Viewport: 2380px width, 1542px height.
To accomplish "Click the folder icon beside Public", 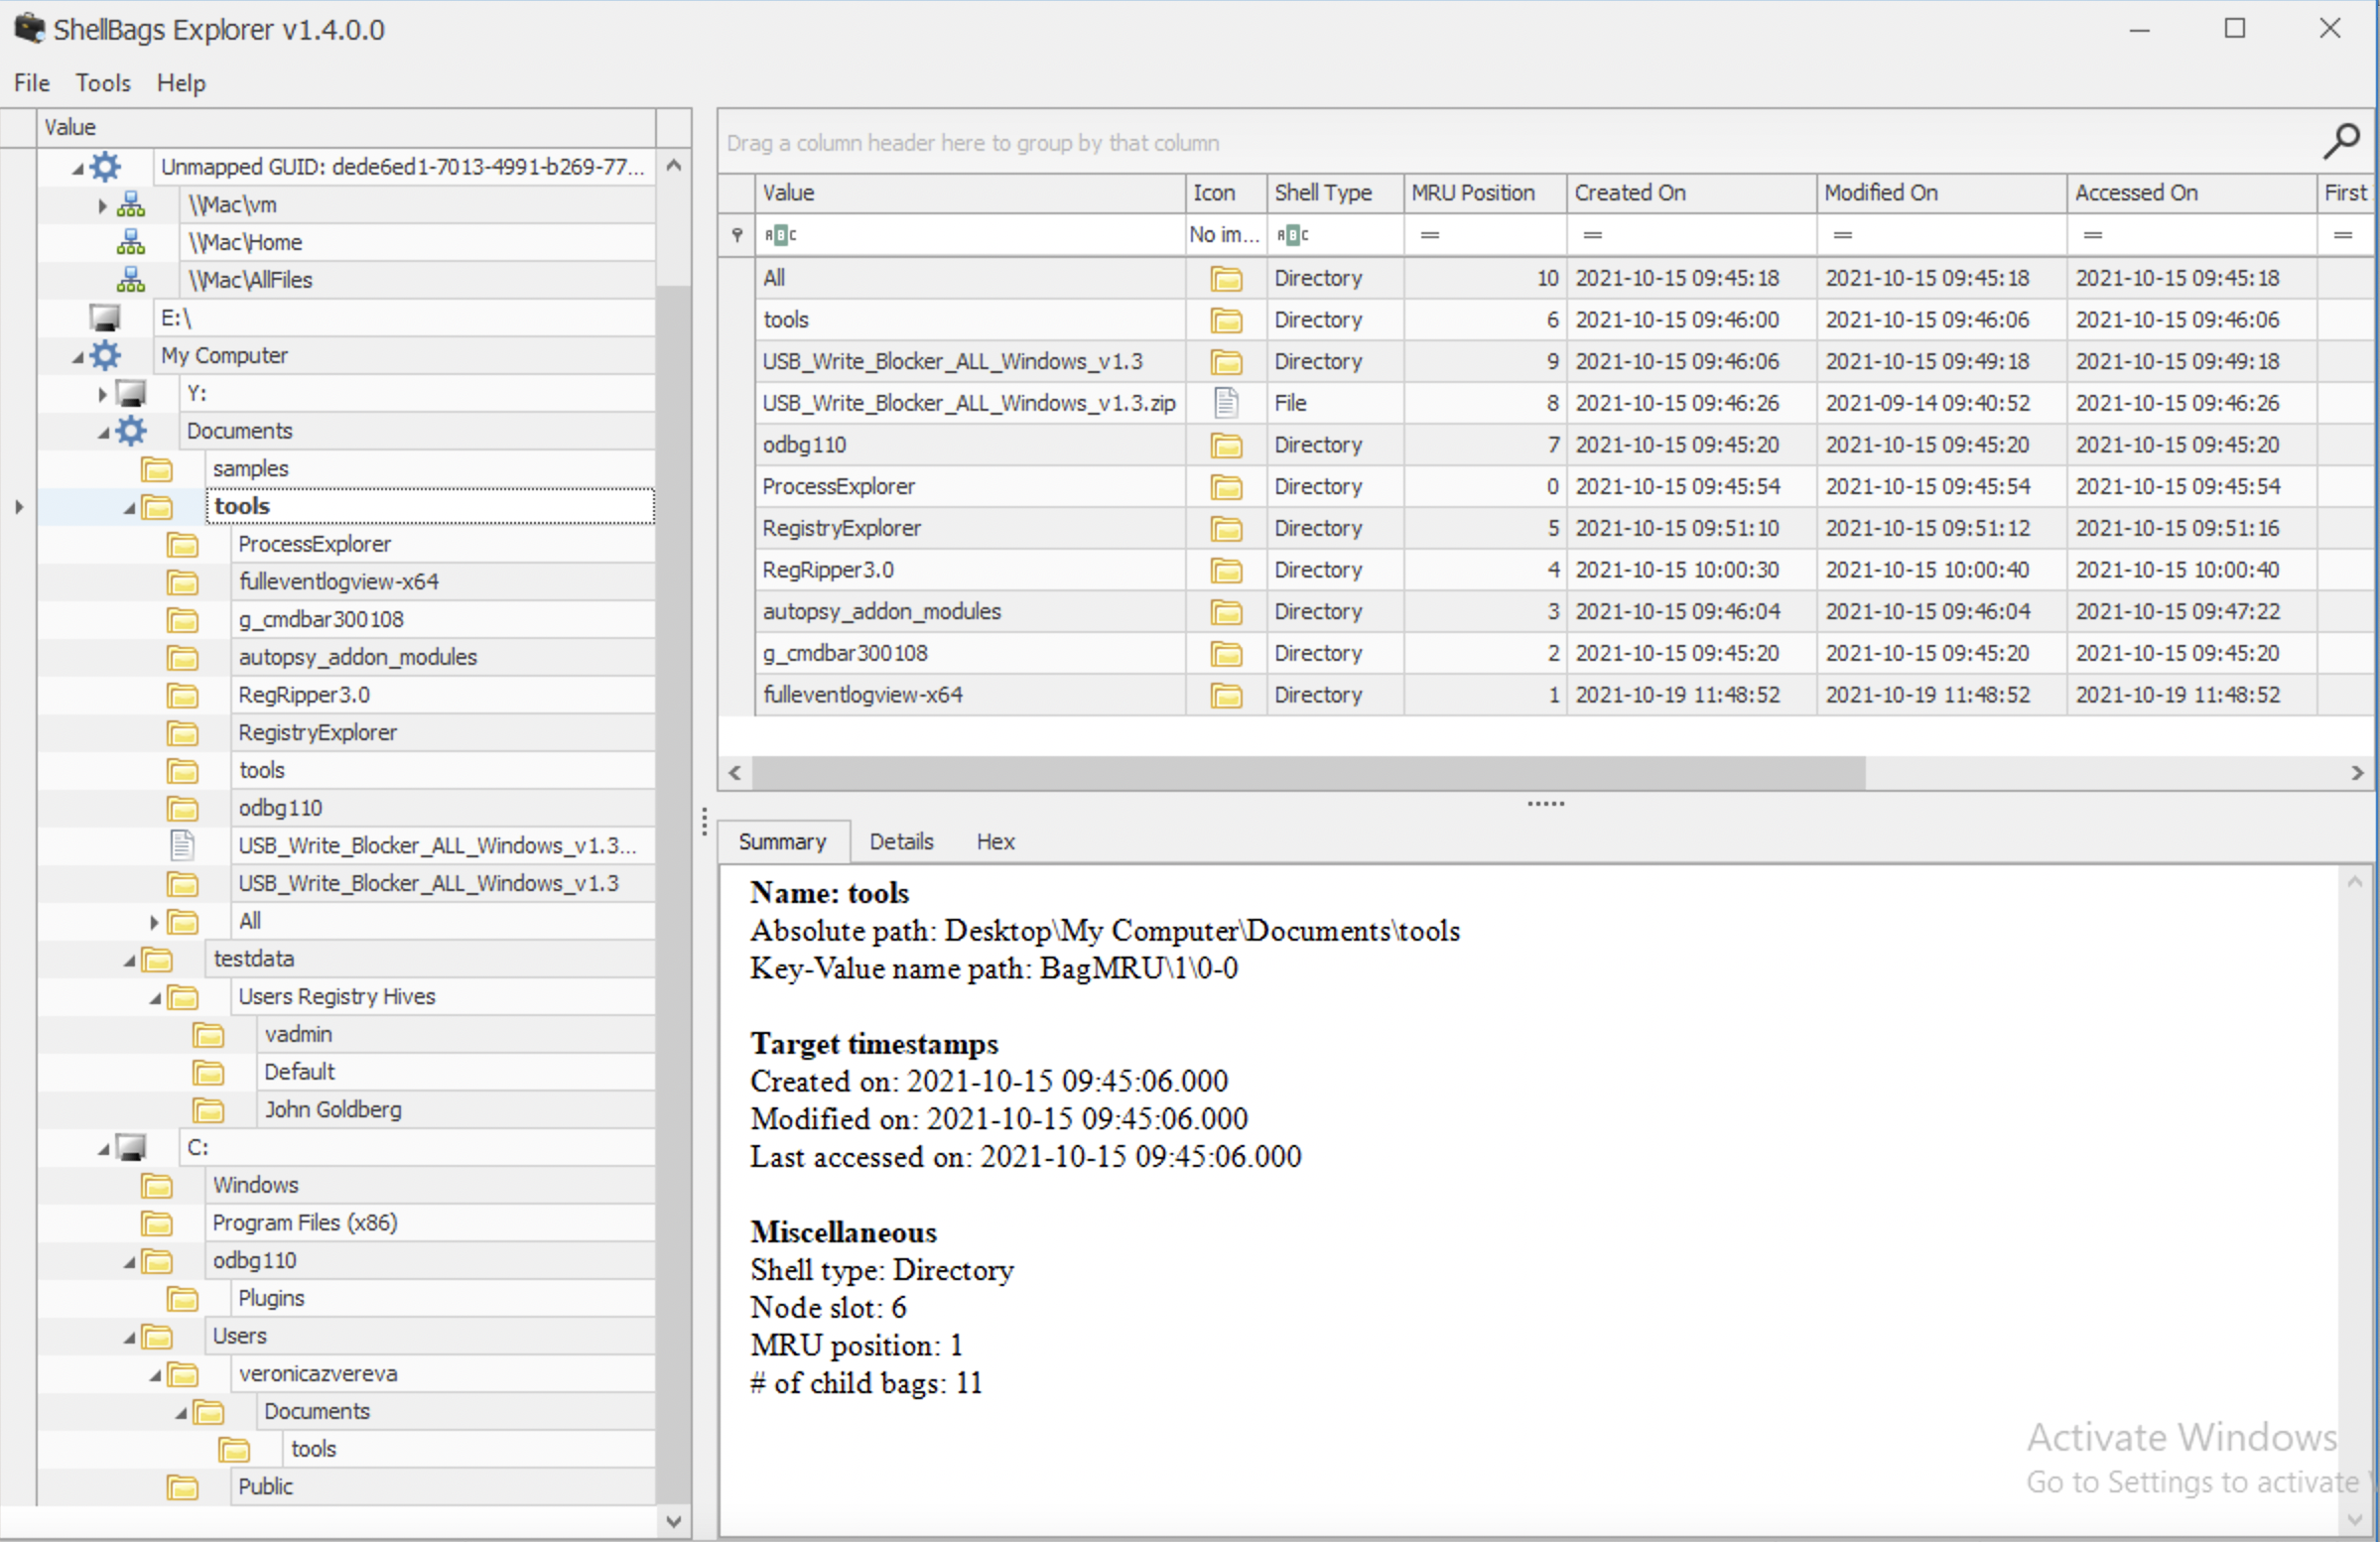I will click(183, 1487).
